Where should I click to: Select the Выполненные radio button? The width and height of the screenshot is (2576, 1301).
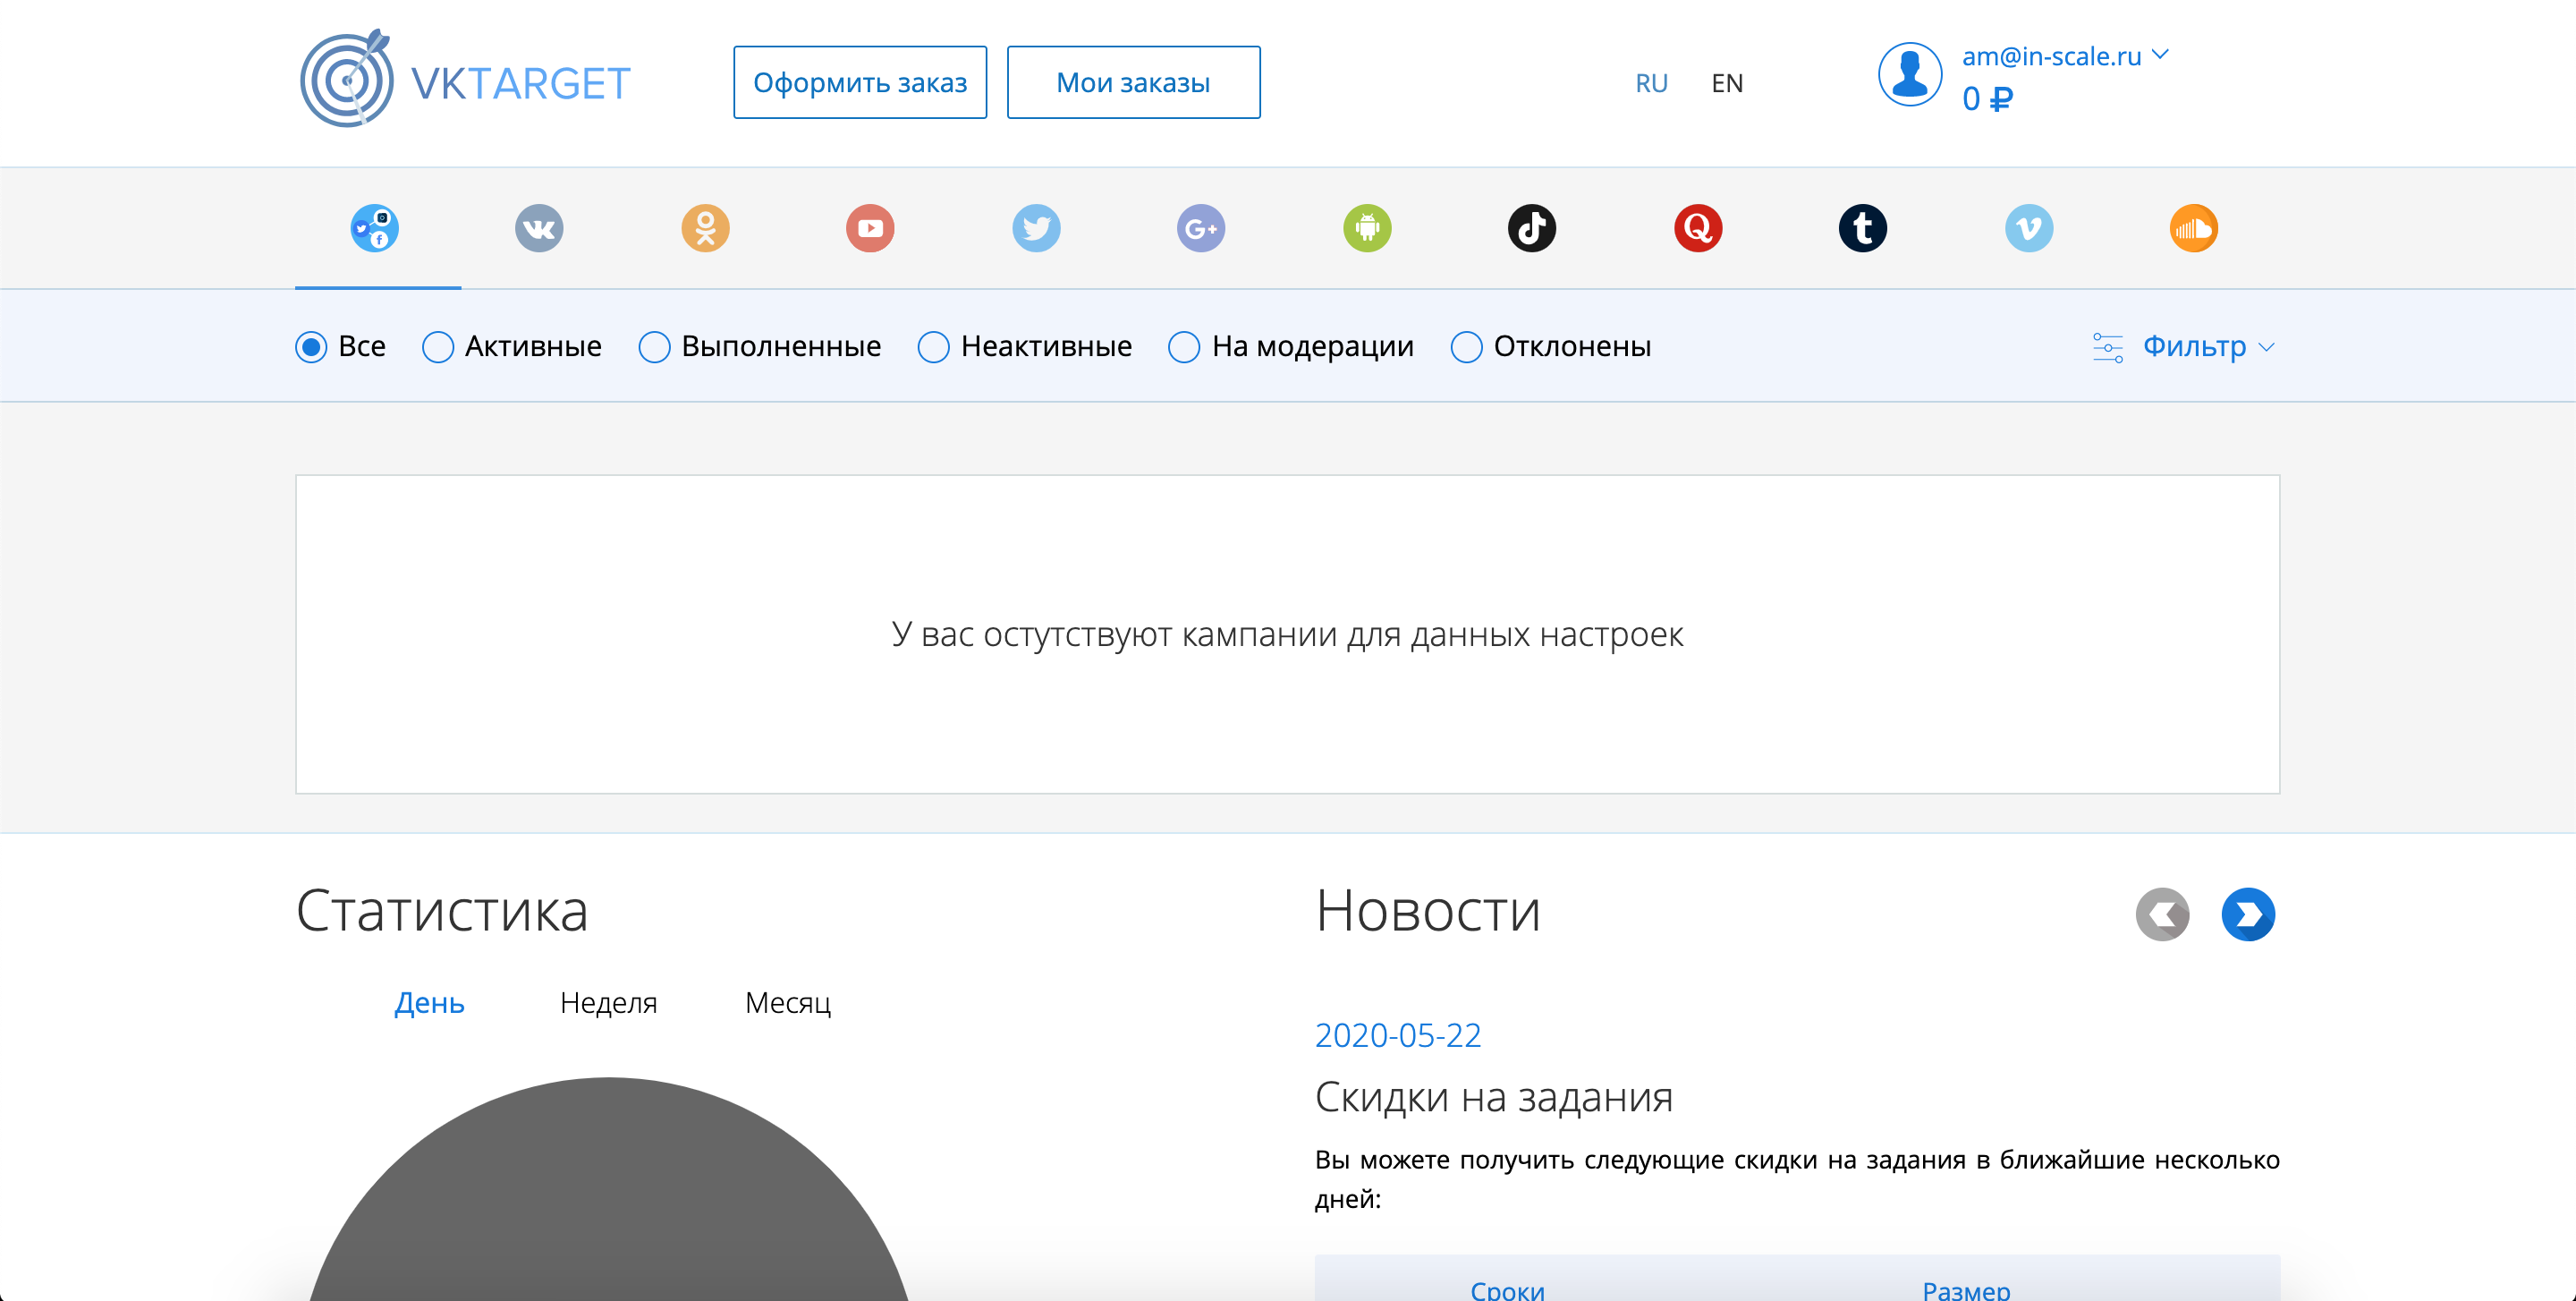[x=654, y=347]
